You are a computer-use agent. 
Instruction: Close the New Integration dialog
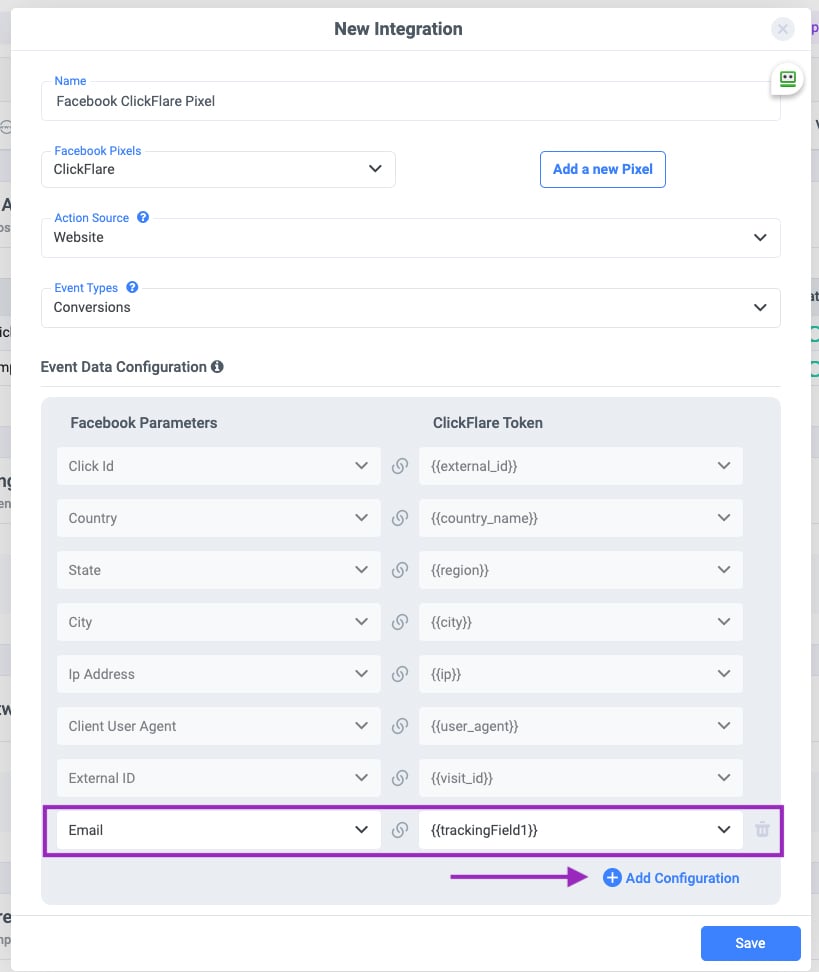click(x=782, y=29)
